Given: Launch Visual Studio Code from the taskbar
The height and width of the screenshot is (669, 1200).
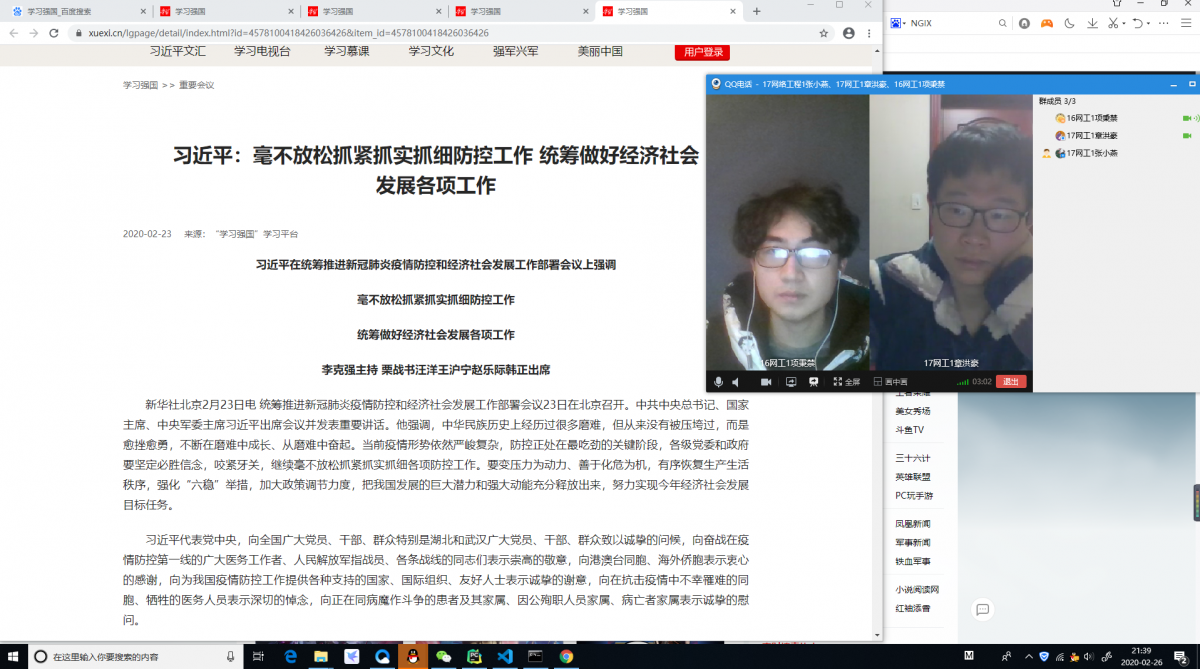Looking at the screenshot, I should (x=504, y=656).
